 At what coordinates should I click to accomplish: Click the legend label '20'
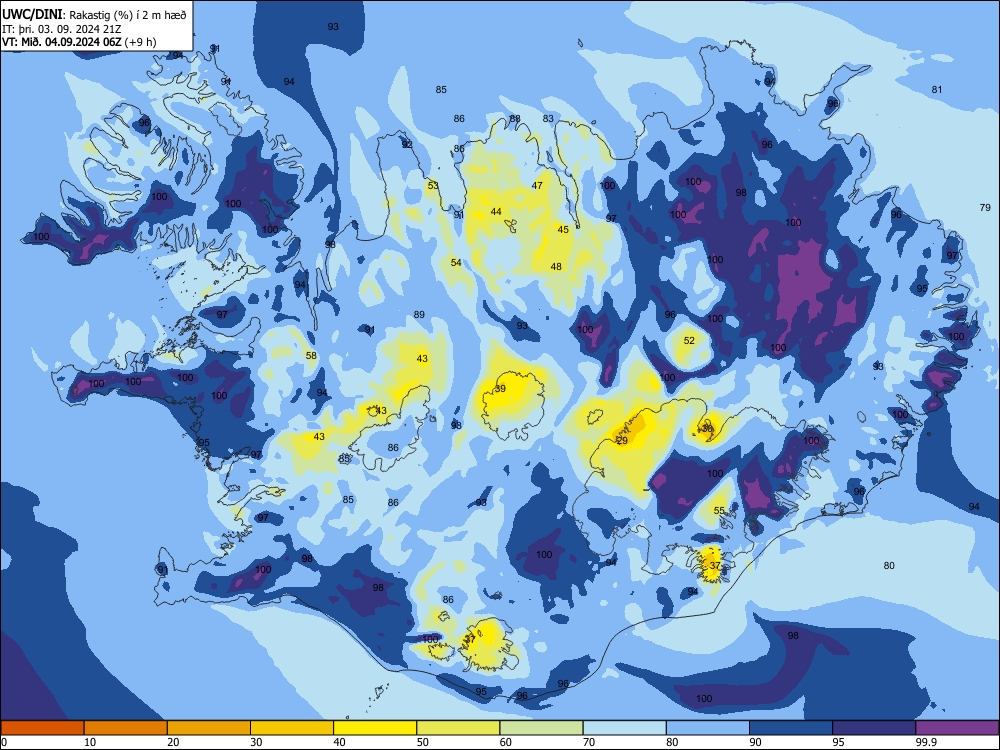click(173, 742)
